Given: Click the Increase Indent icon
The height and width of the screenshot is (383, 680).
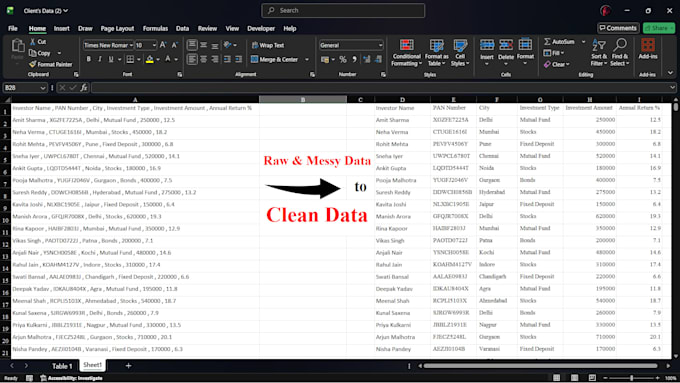Looking at the screenshot, I should tap(239, 59).
